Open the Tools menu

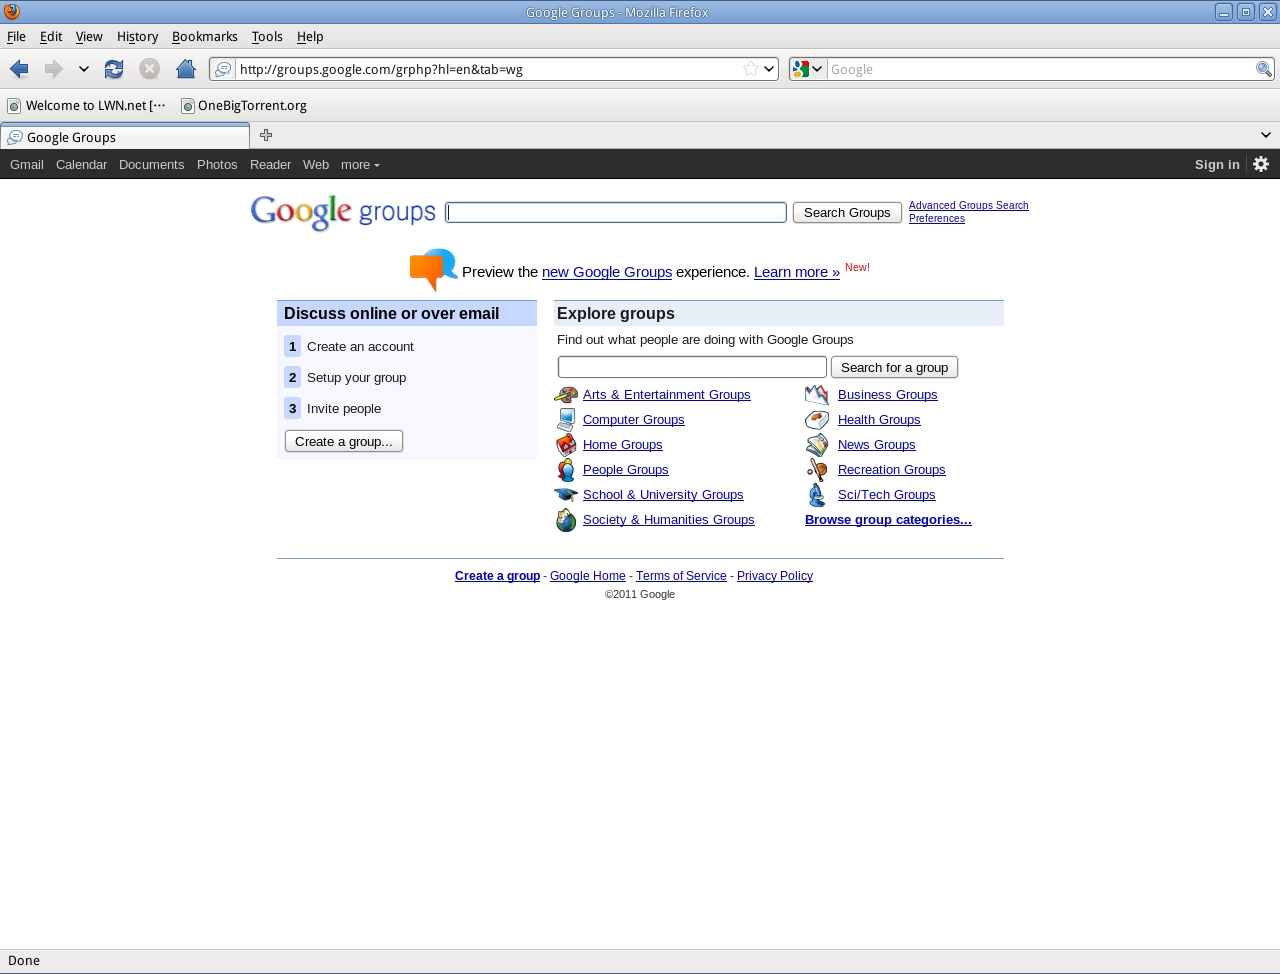(267, 36)
